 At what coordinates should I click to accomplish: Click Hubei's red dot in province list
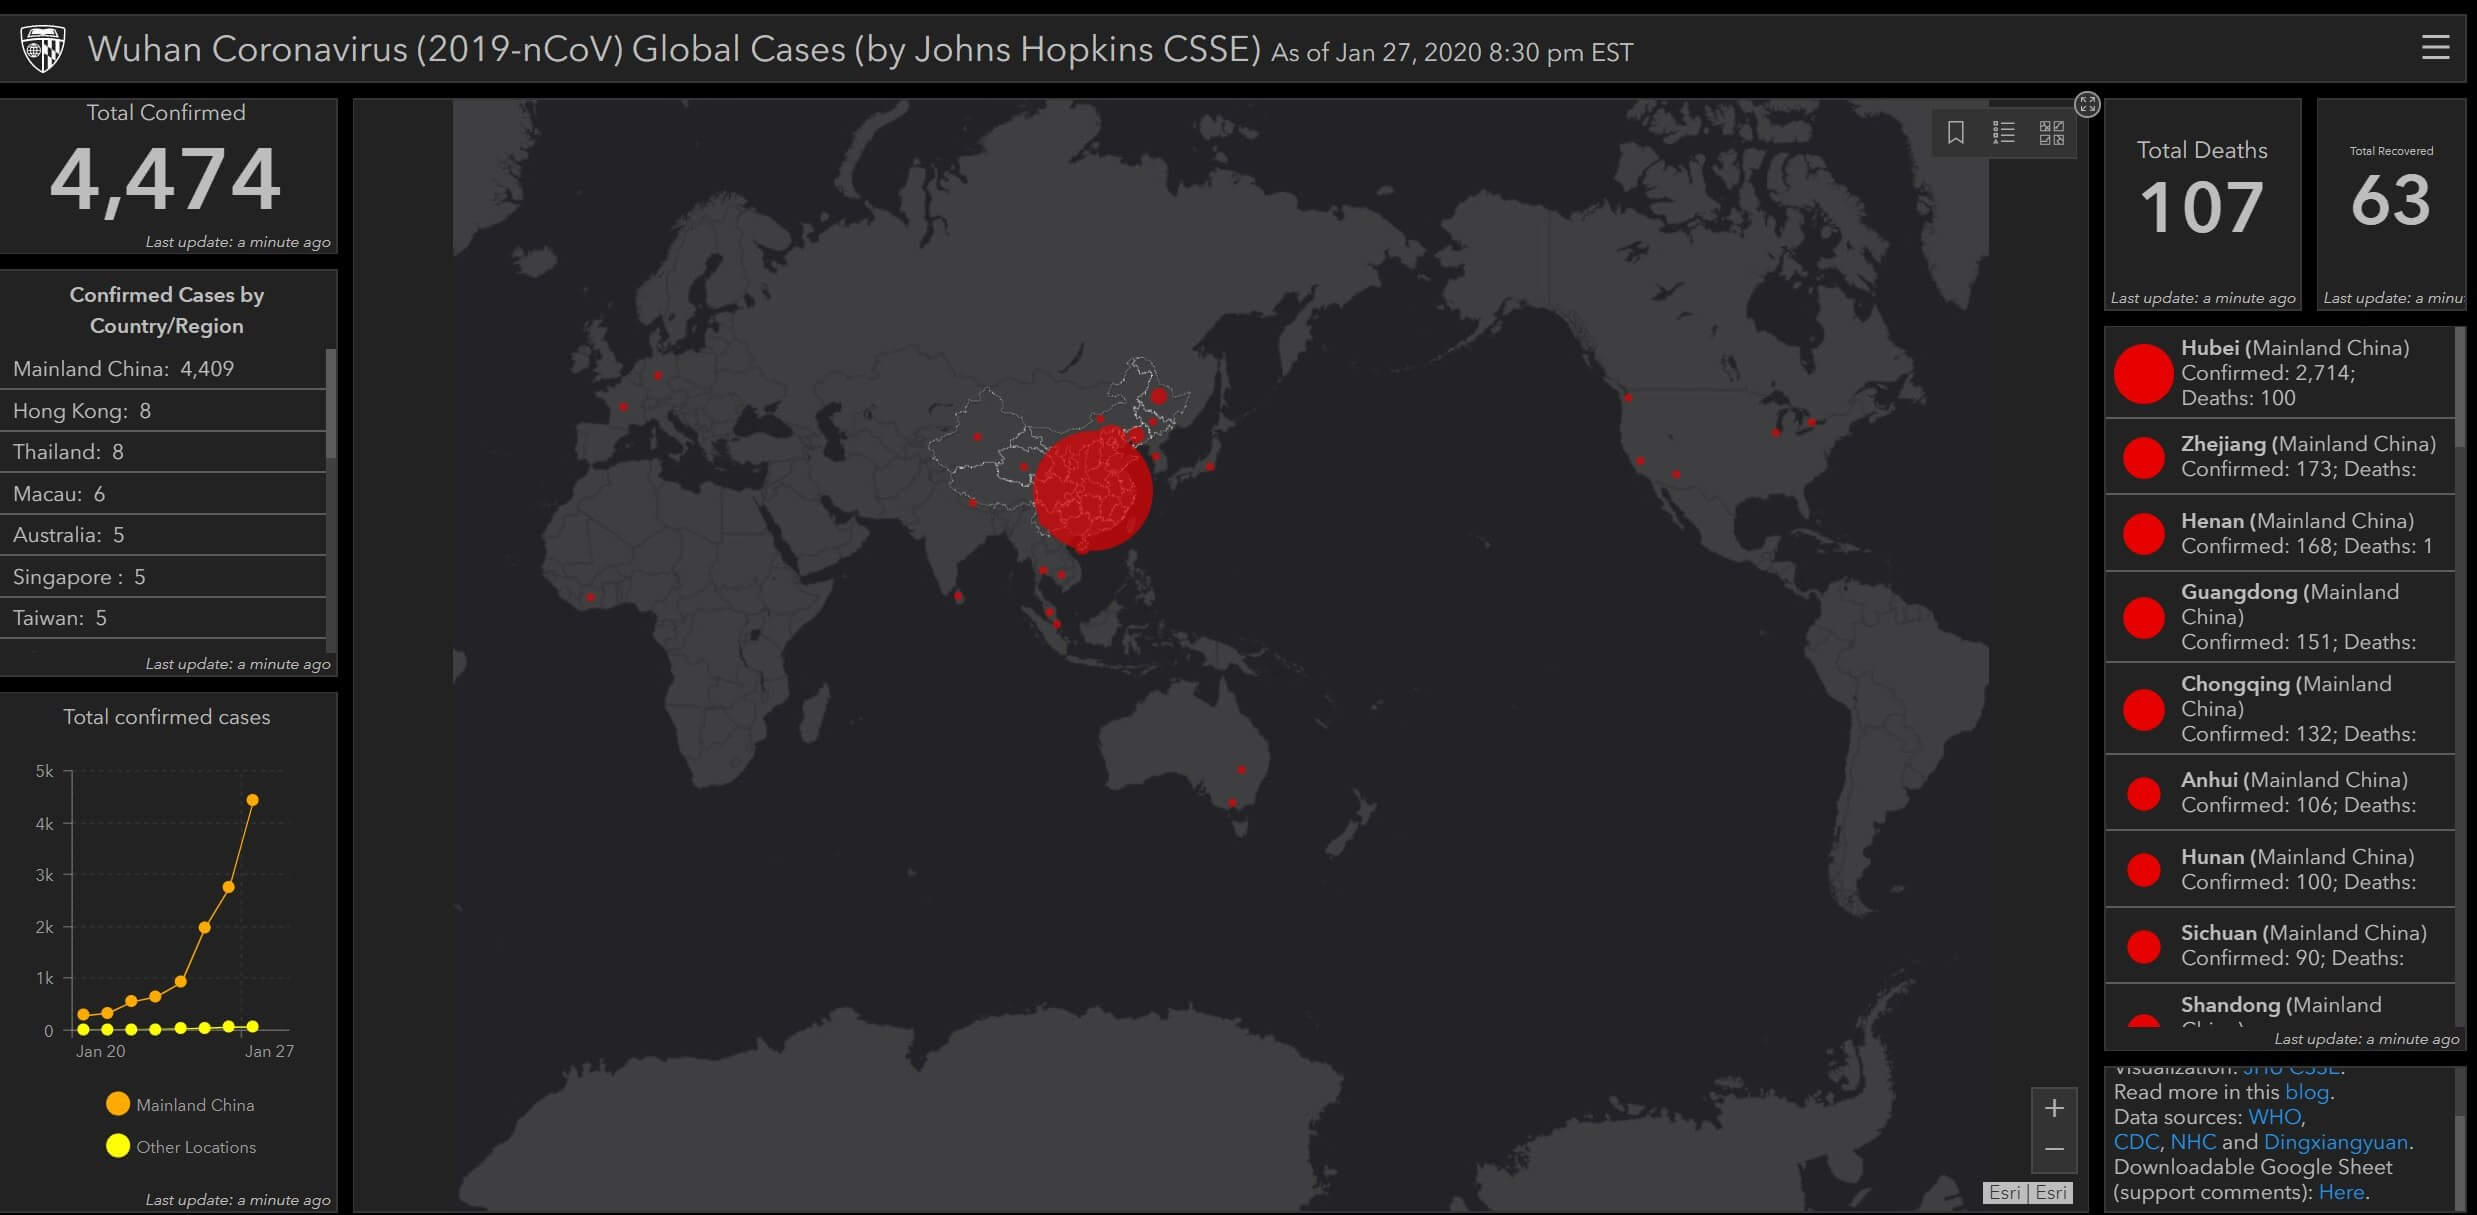pos(2143,373)
